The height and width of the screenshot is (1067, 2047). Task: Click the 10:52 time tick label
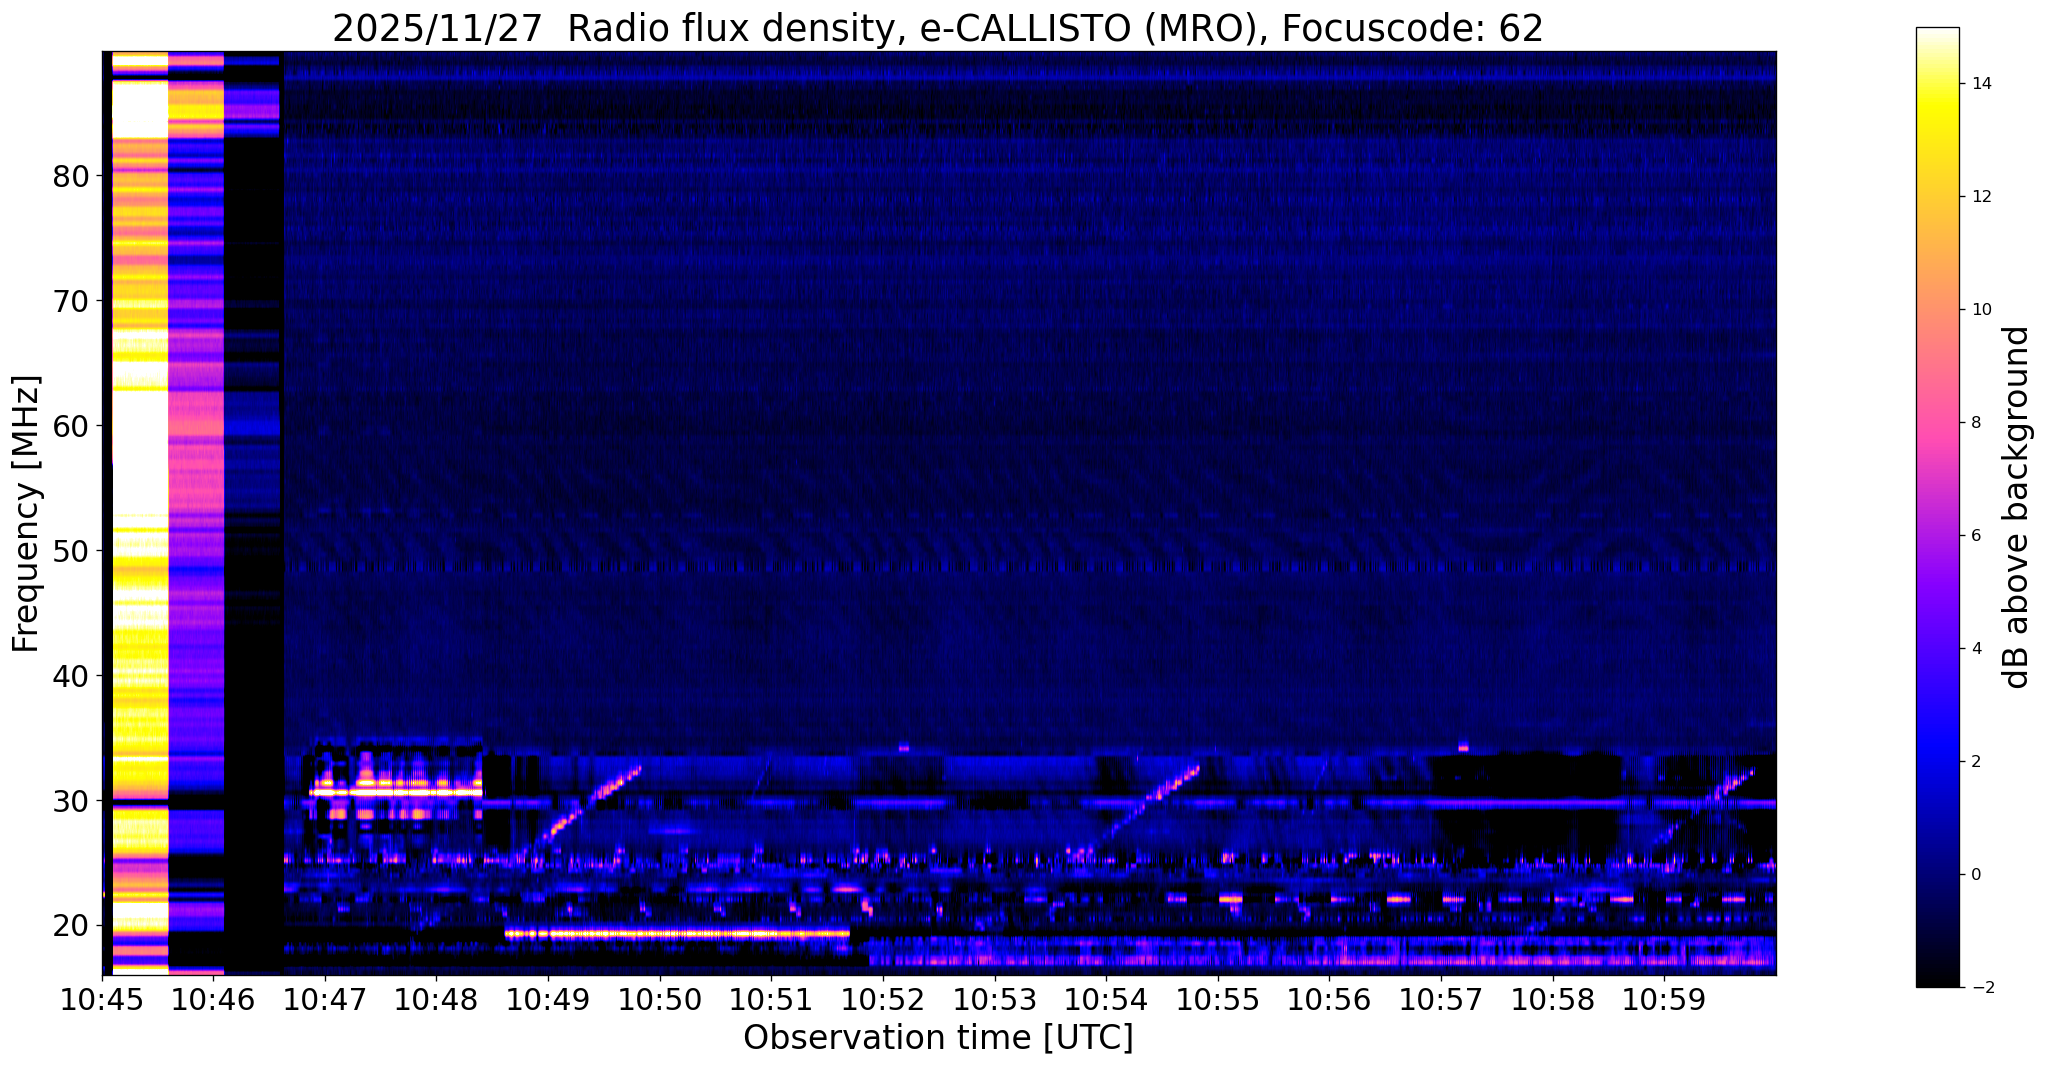click(883, 1000)
